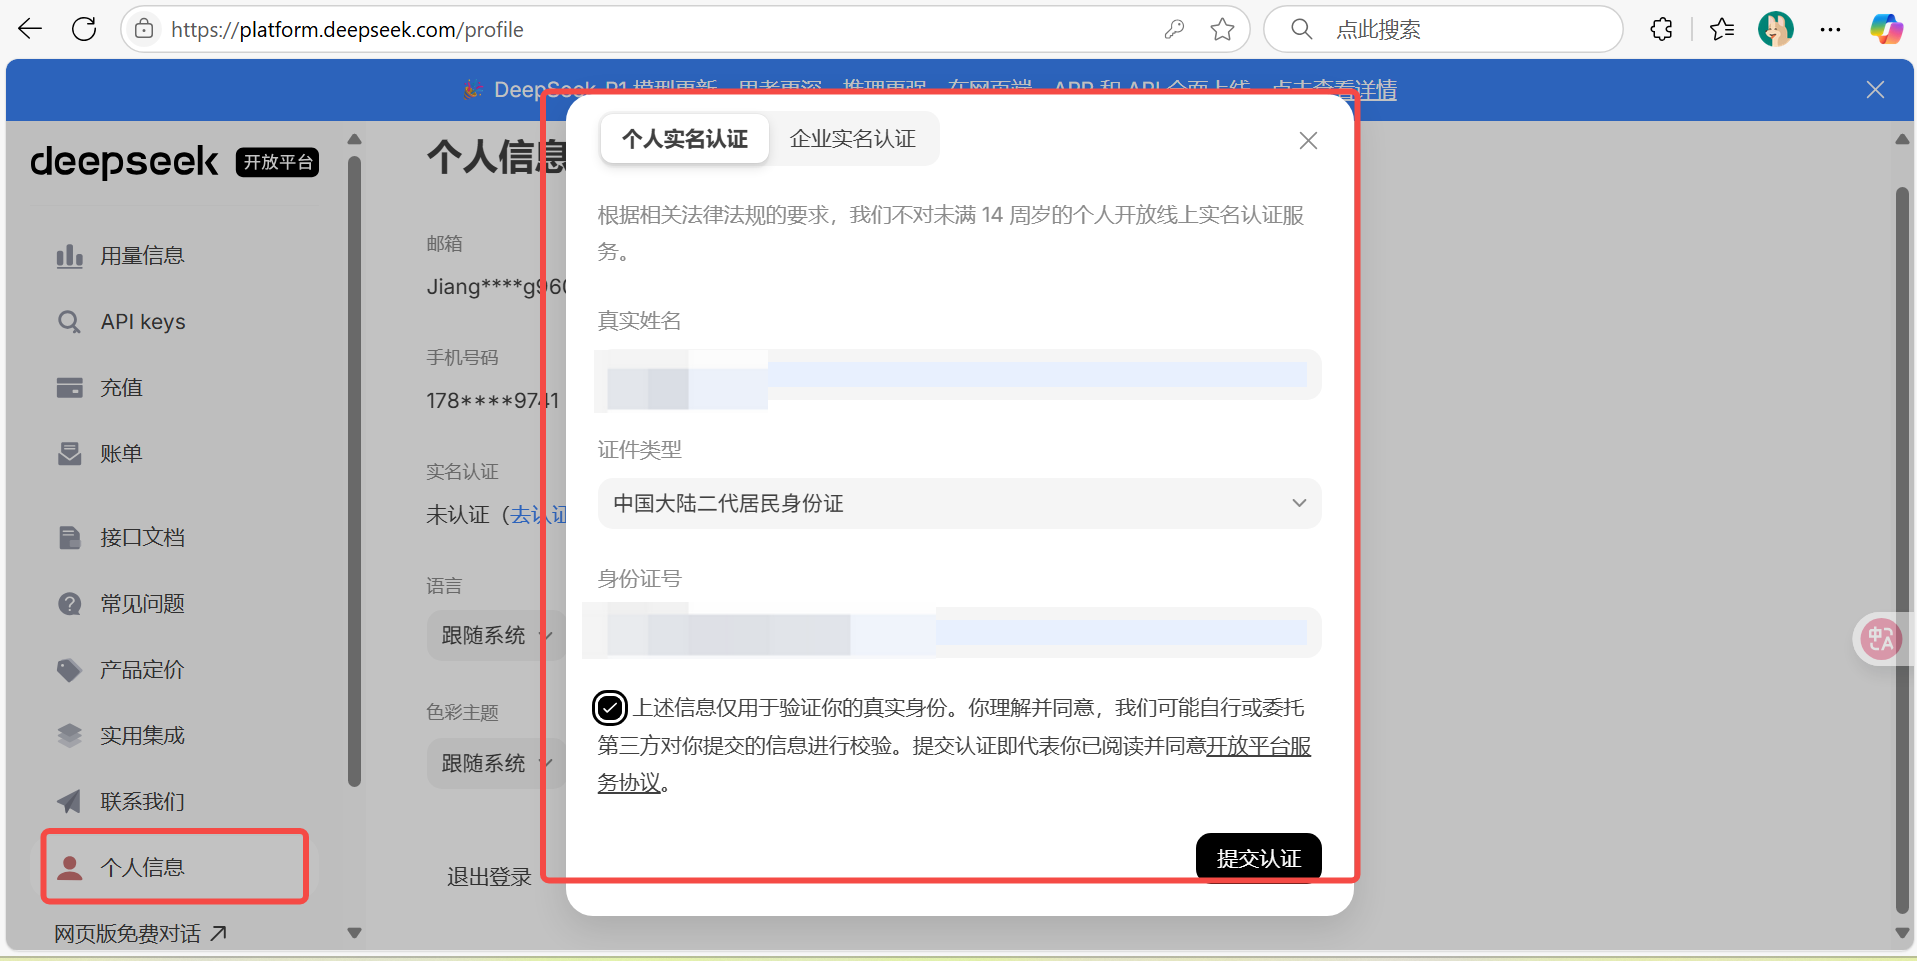Expand the 证件类型 dropdown
The image size is (1917, 961).
coord(959,503)
